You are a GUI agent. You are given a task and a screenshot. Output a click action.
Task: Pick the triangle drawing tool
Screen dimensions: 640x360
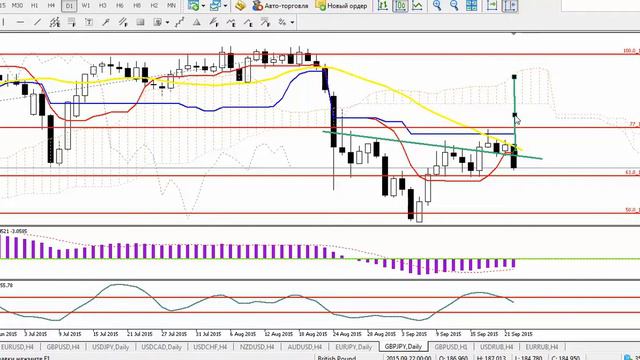coord(196,22)
